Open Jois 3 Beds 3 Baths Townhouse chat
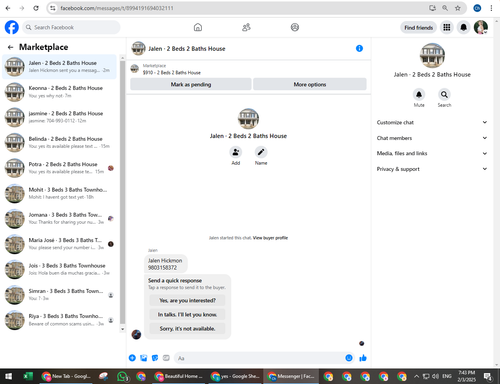 [x=59, y=269]
